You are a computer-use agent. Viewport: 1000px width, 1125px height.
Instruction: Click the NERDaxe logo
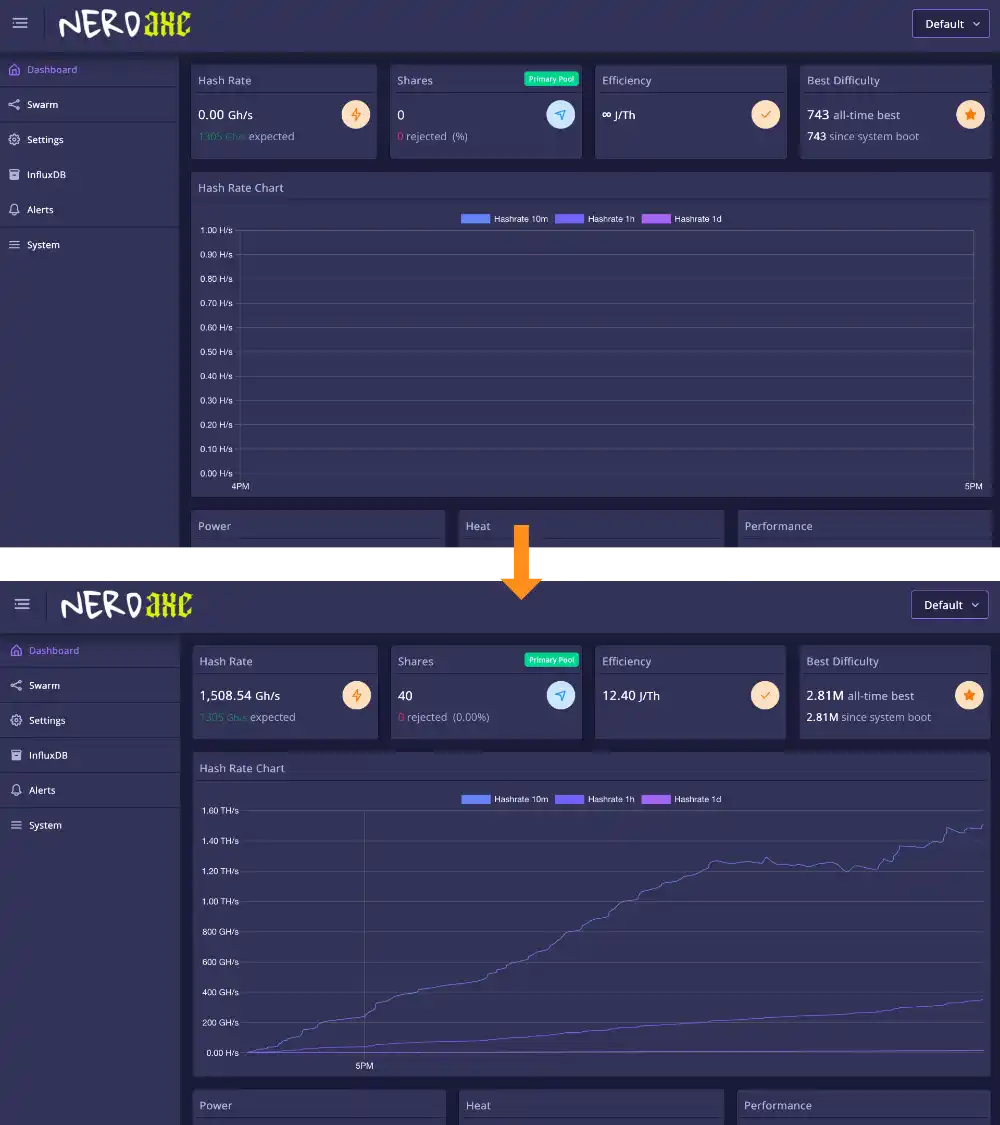coord(122,23)
